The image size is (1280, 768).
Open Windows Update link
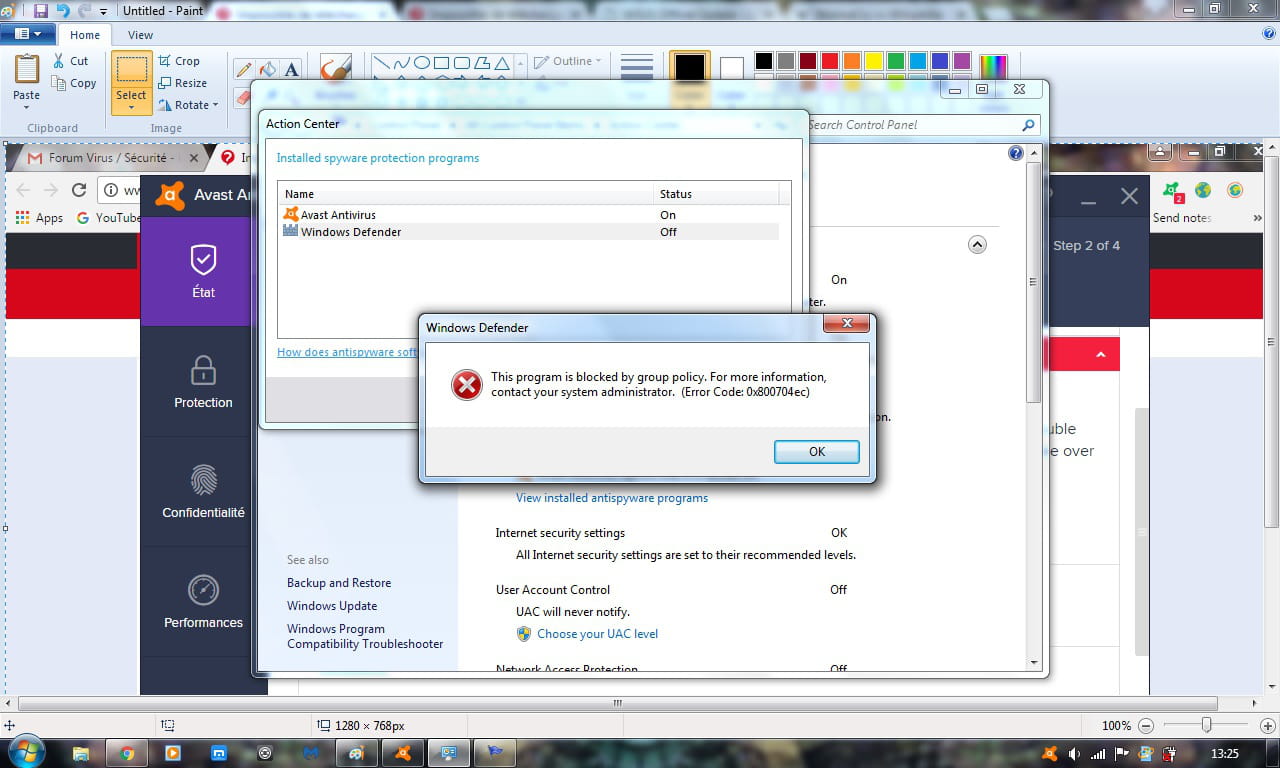(x=332, y=606)
